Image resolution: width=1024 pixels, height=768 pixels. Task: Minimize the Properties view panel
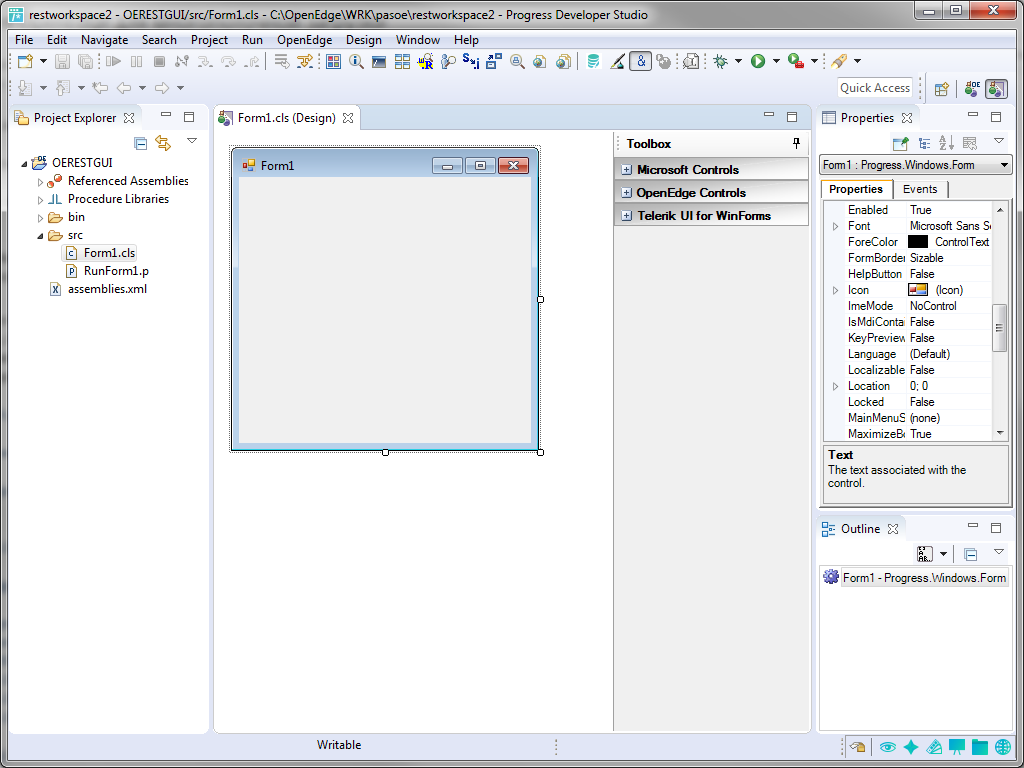[973, 115]
